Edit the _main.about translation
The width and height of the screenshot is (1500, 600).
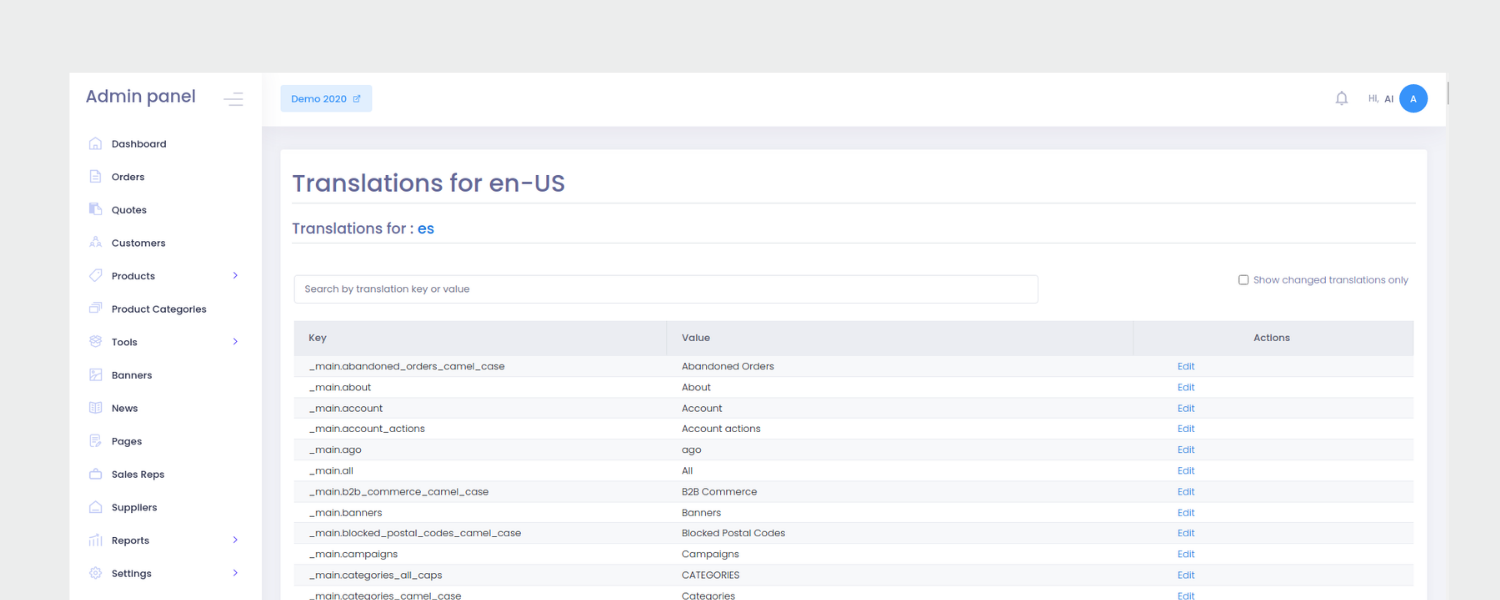pyautogui.click(x=1186, y=387)
